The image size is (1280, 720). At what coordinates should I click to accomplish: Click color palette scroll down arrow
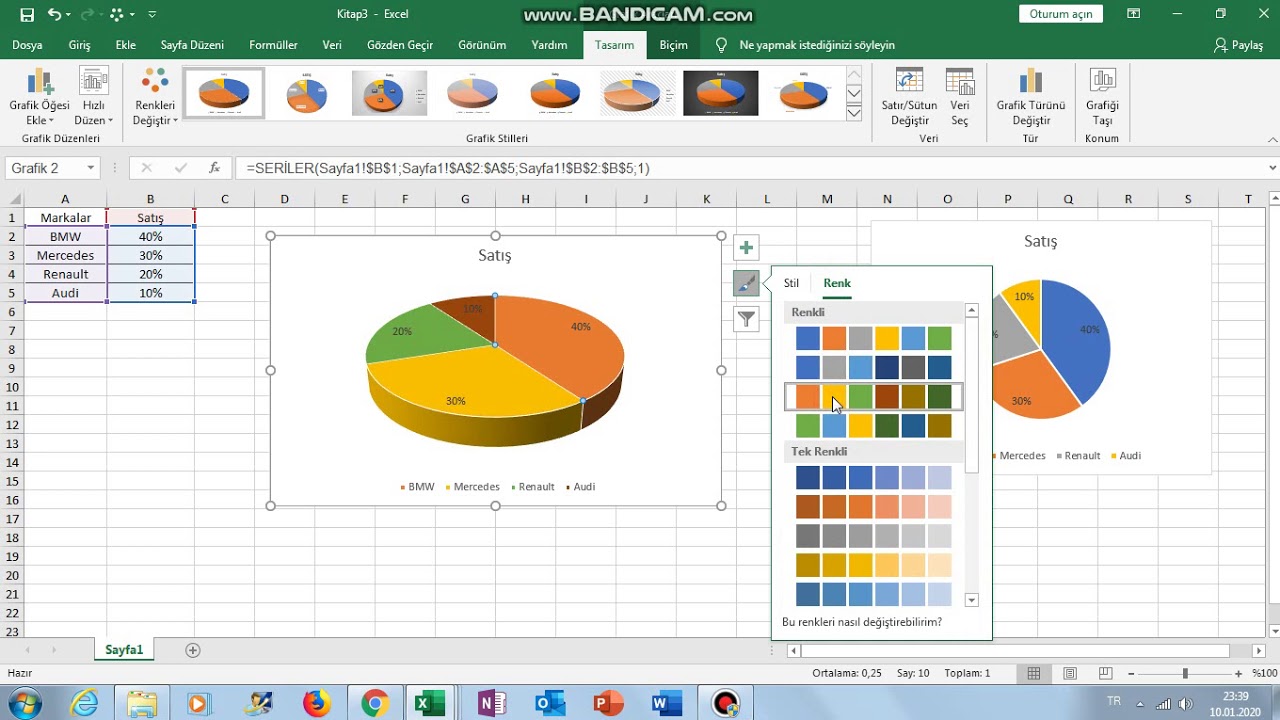tap(971, 600)
